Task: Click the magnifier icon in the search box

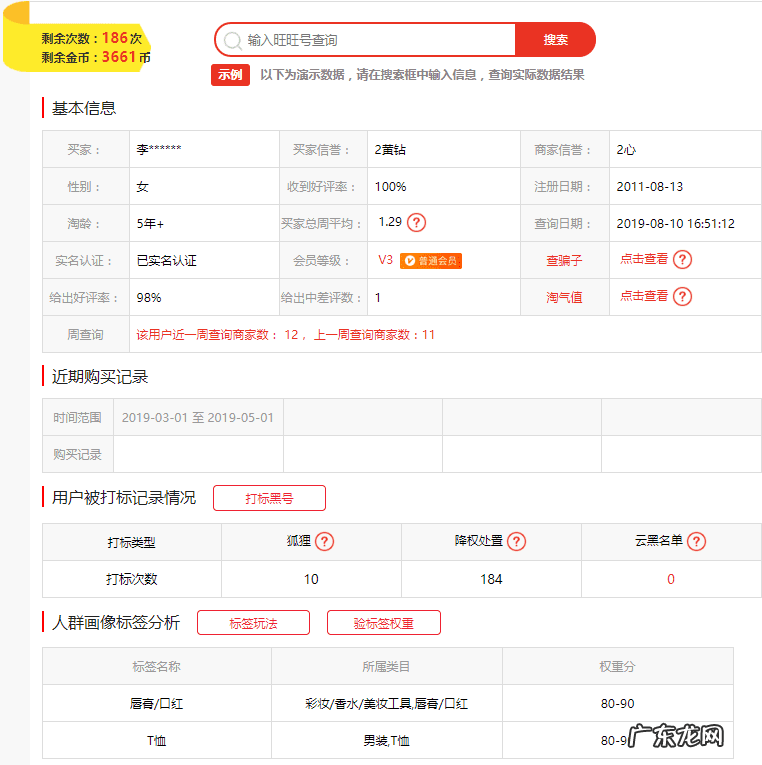Action: click(232, 40)
